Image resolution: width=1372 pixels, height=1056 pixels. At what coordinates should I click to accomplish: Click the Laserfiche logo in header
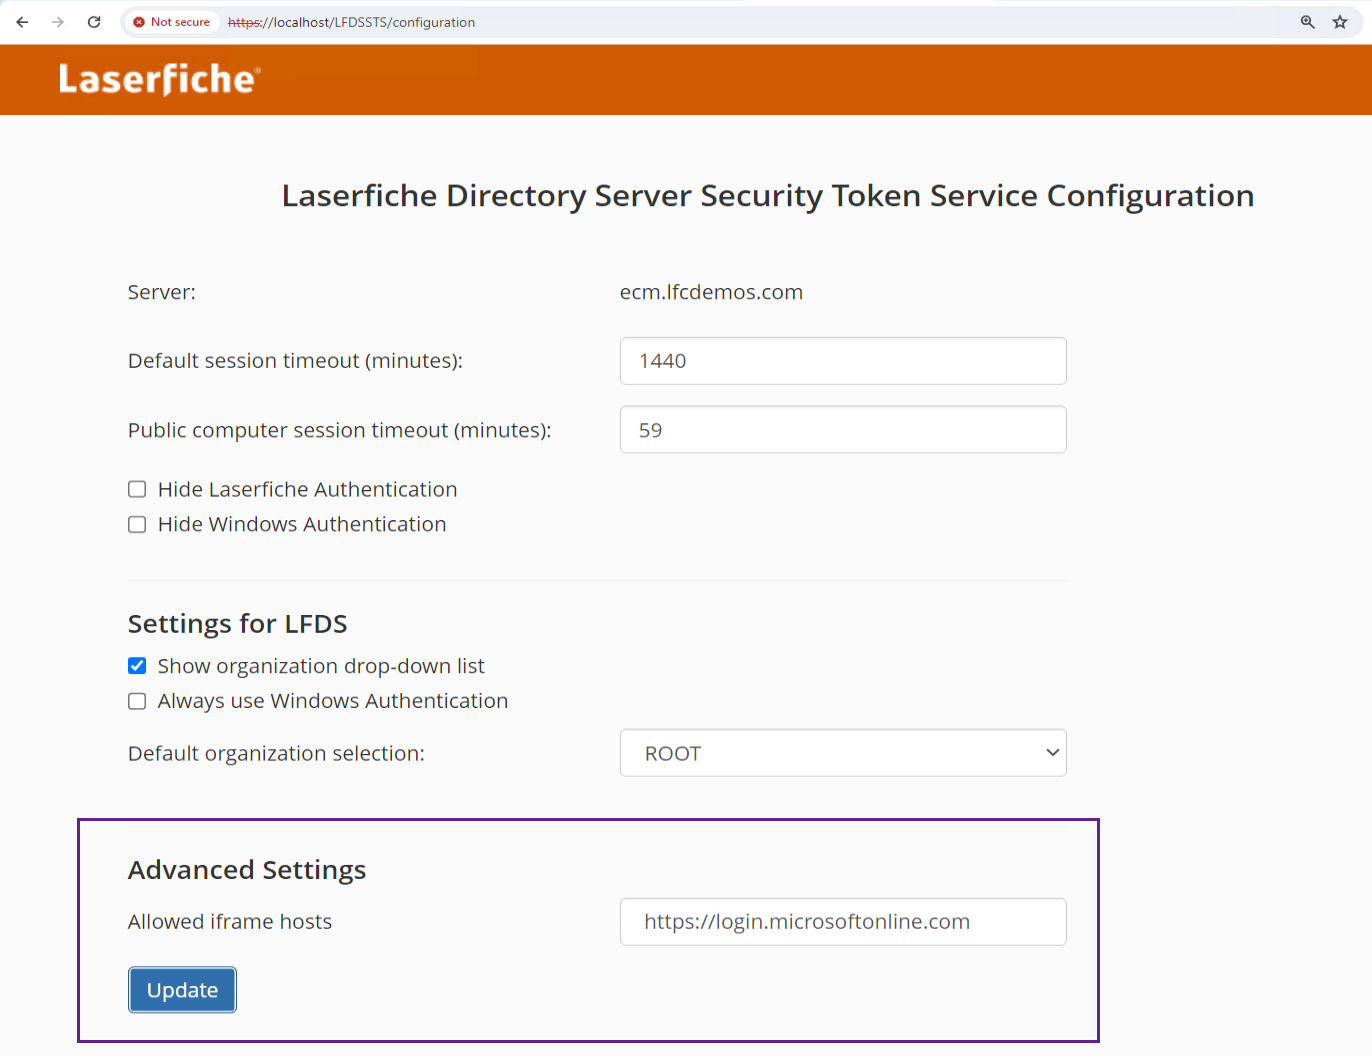pos(160,79)
